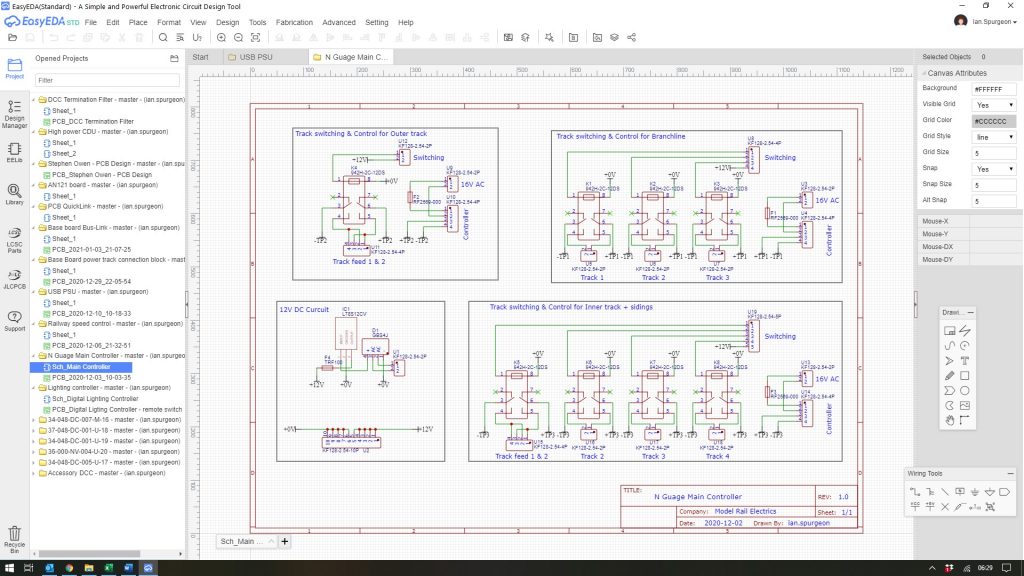Select the Canvas Origin tool
The height and width of the screenshot is (576, 1024).
(965, 420)
